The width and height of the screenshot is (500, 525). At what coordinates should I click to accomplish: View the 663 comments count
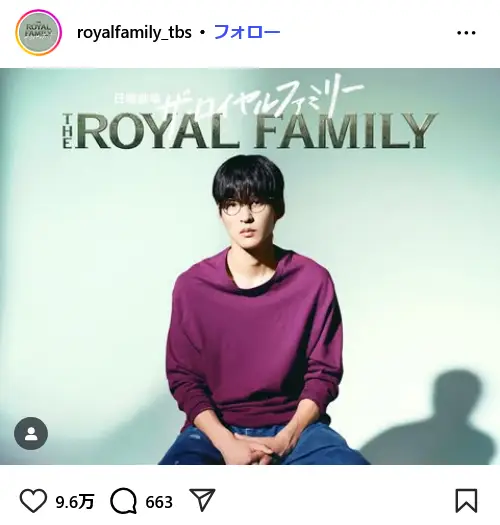(x=159, y=502)
